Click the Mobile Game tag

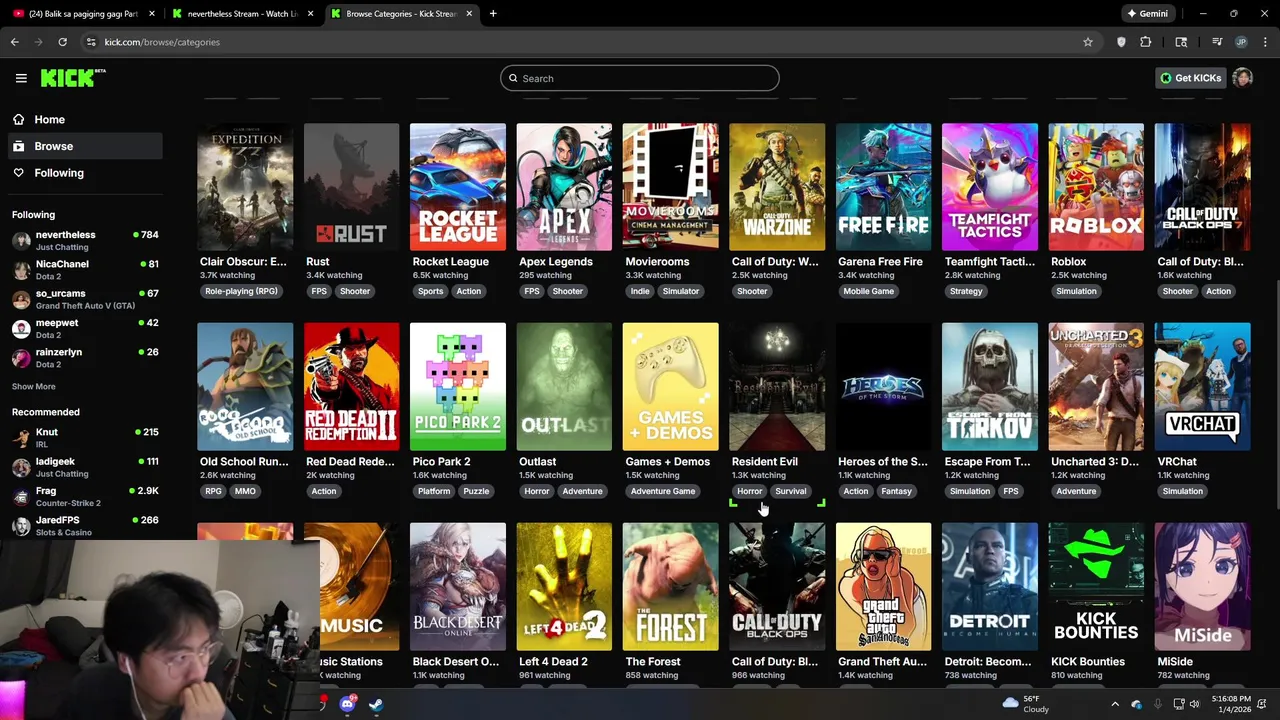tap(868, 291)
